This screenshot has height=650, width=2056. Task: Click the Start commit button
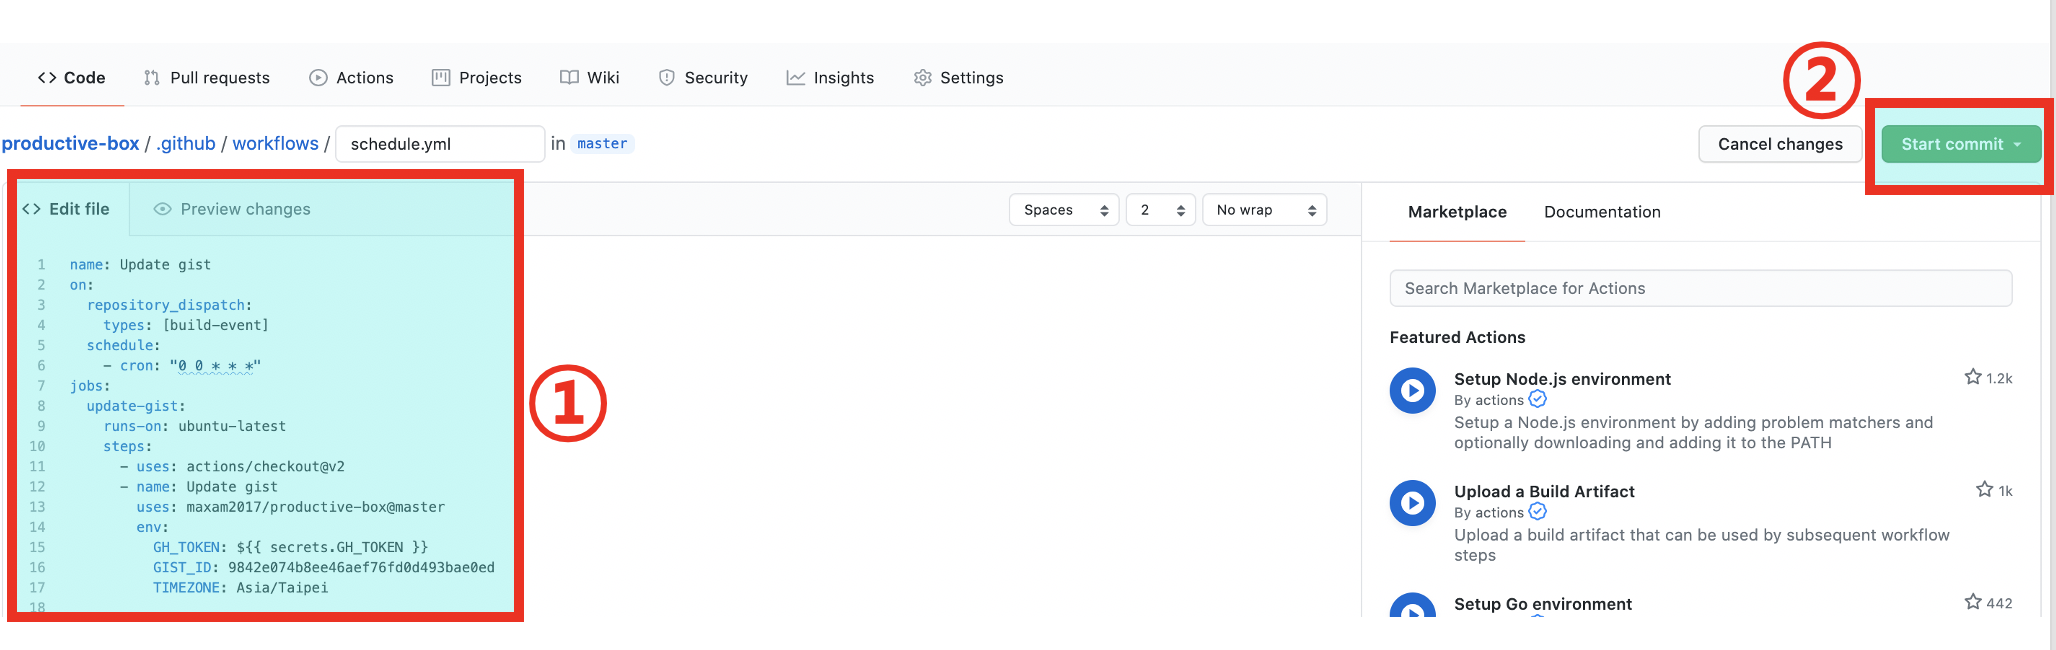pos(1961,144)
